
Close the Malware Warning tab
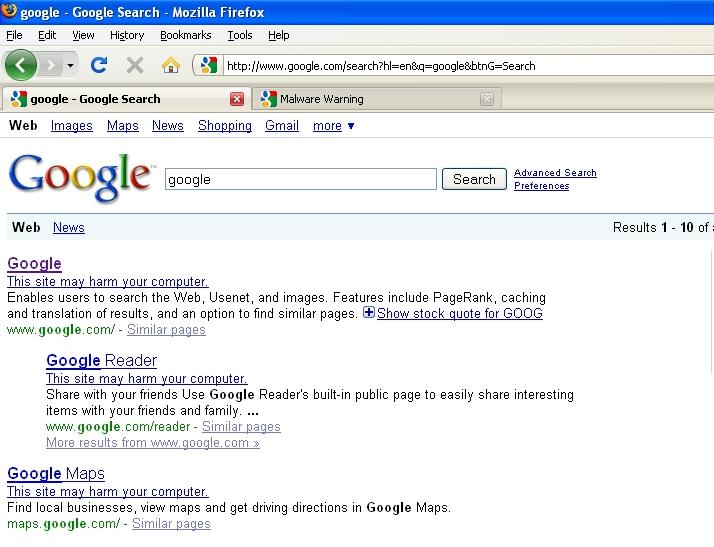coord(487,99)
